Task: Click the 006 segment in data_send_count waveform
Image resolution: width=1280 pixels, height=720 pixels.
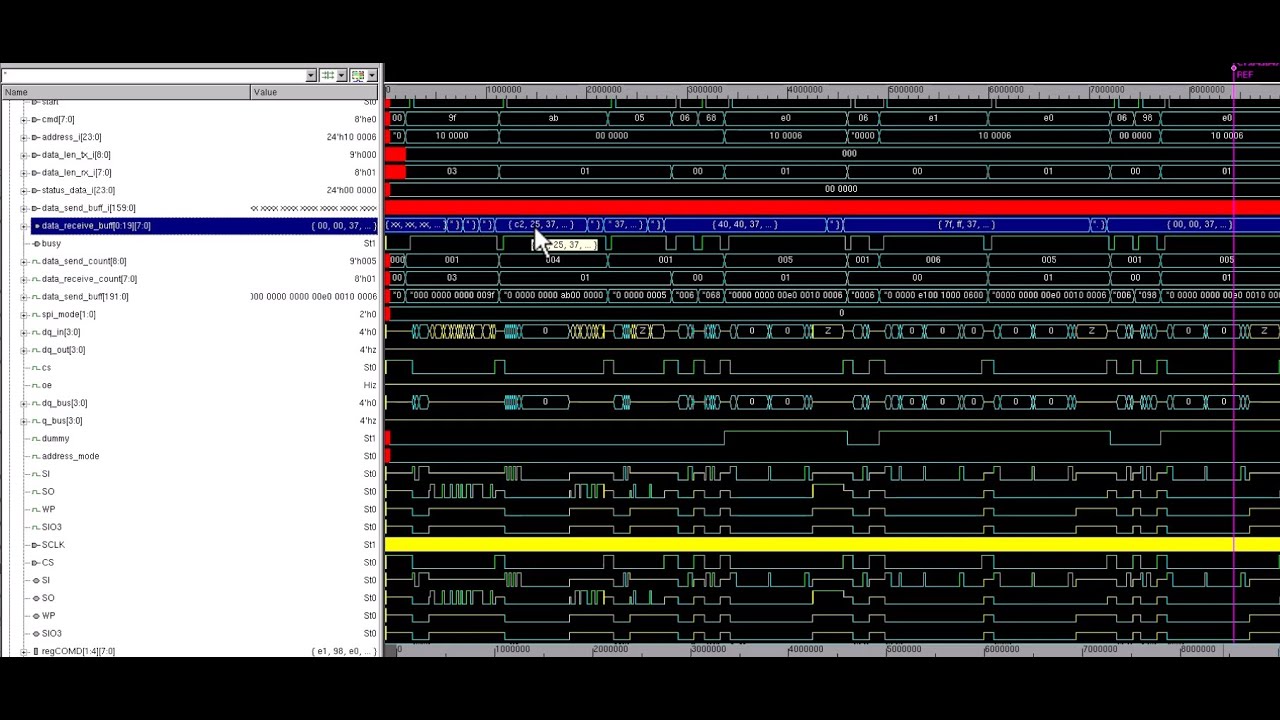Action: tap(932, 260)
